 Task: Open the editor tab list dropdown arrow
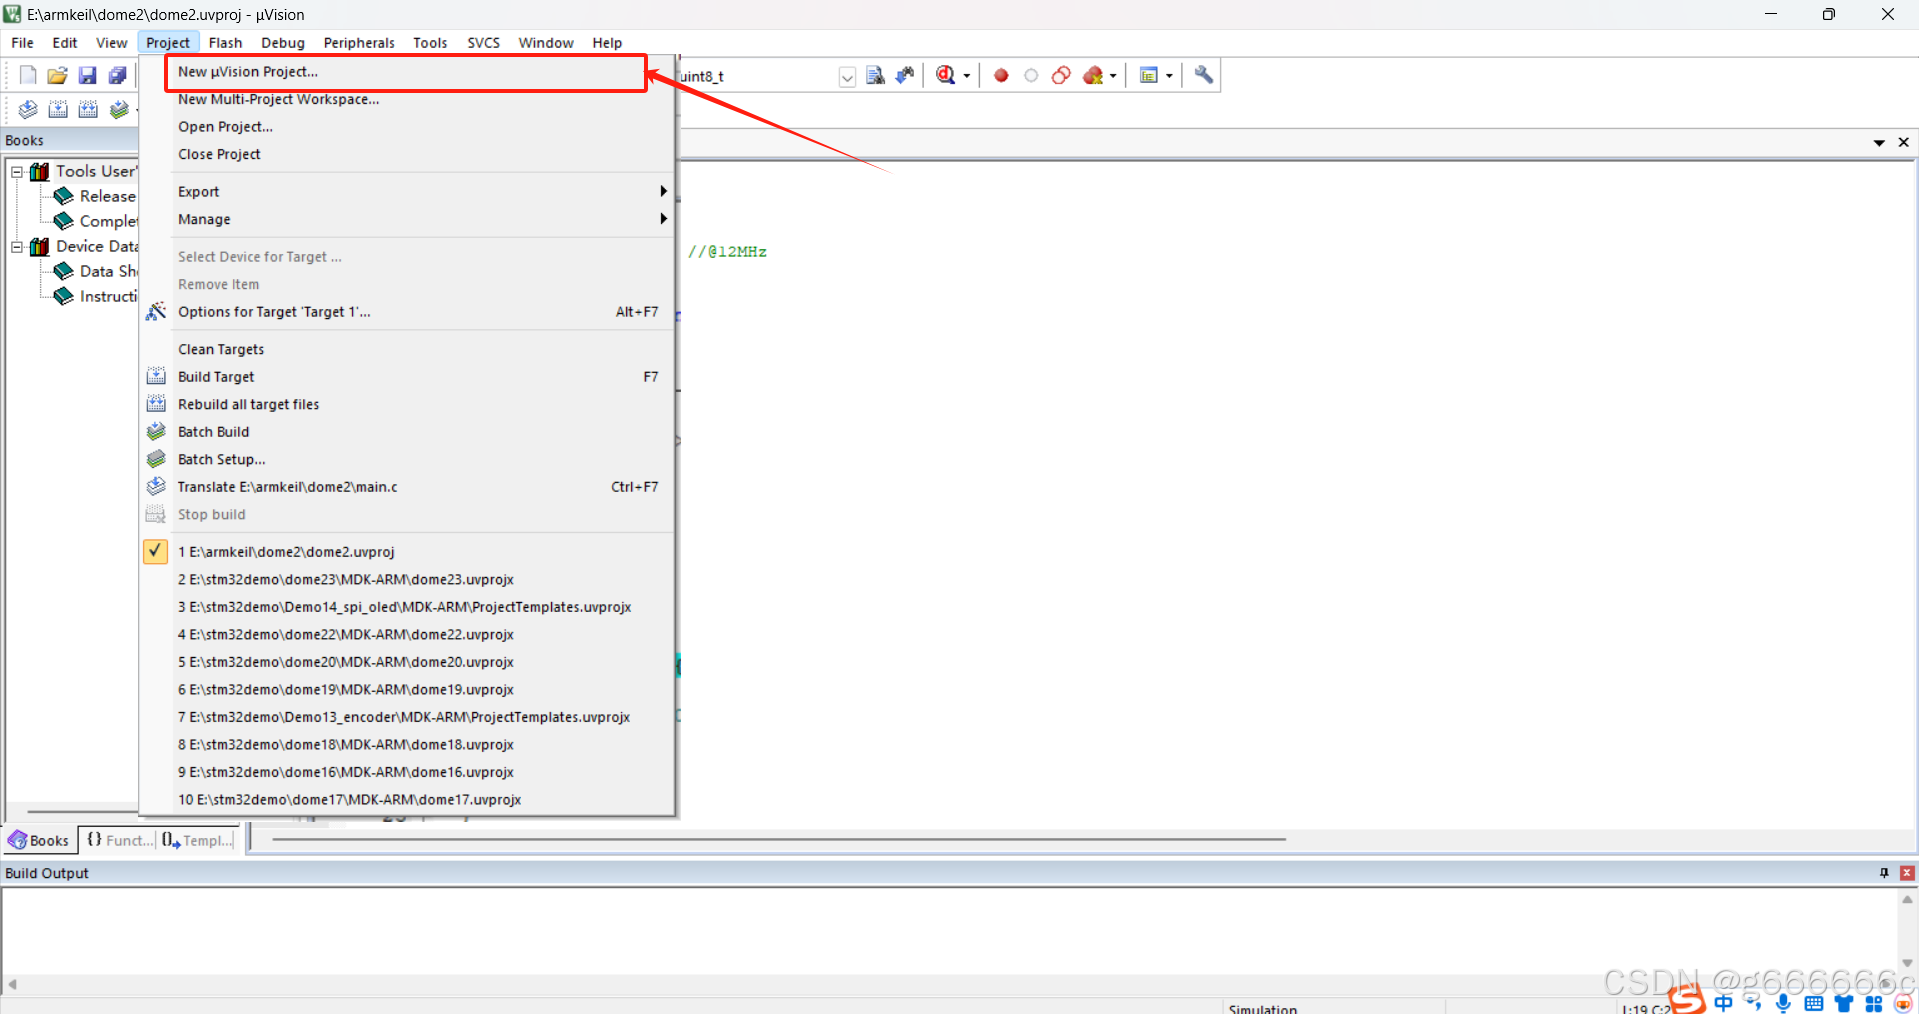1879,143
